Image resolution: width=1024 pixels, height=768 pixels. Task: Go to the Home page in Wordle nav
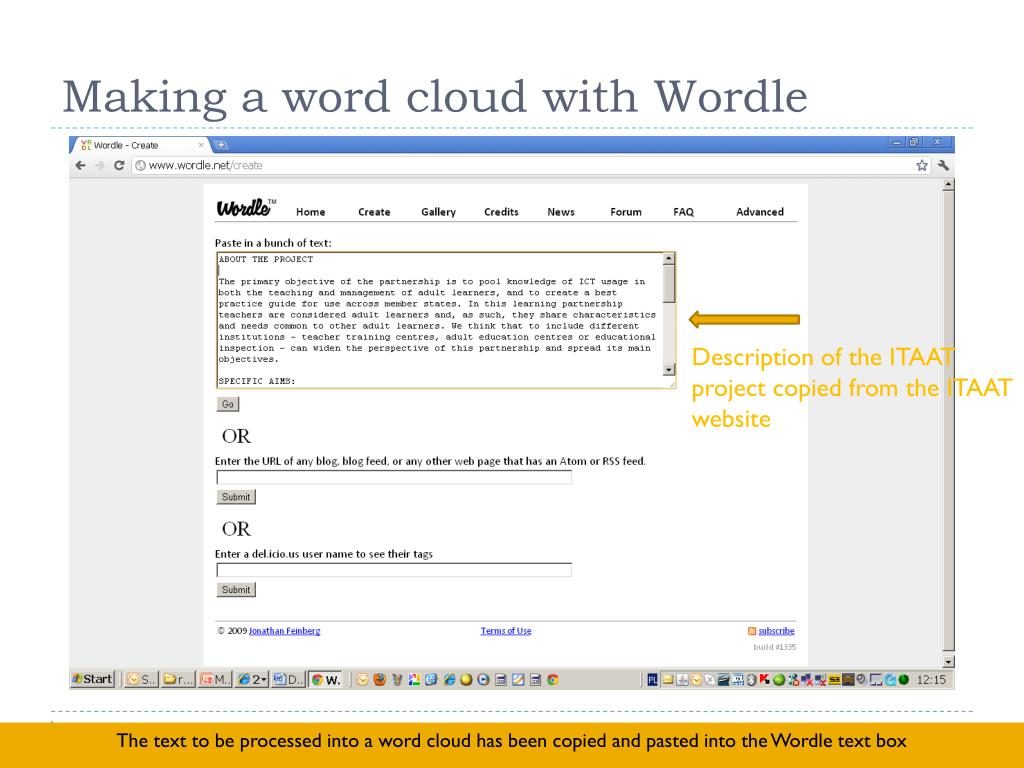pyautogui.click(x=310, y=212)
